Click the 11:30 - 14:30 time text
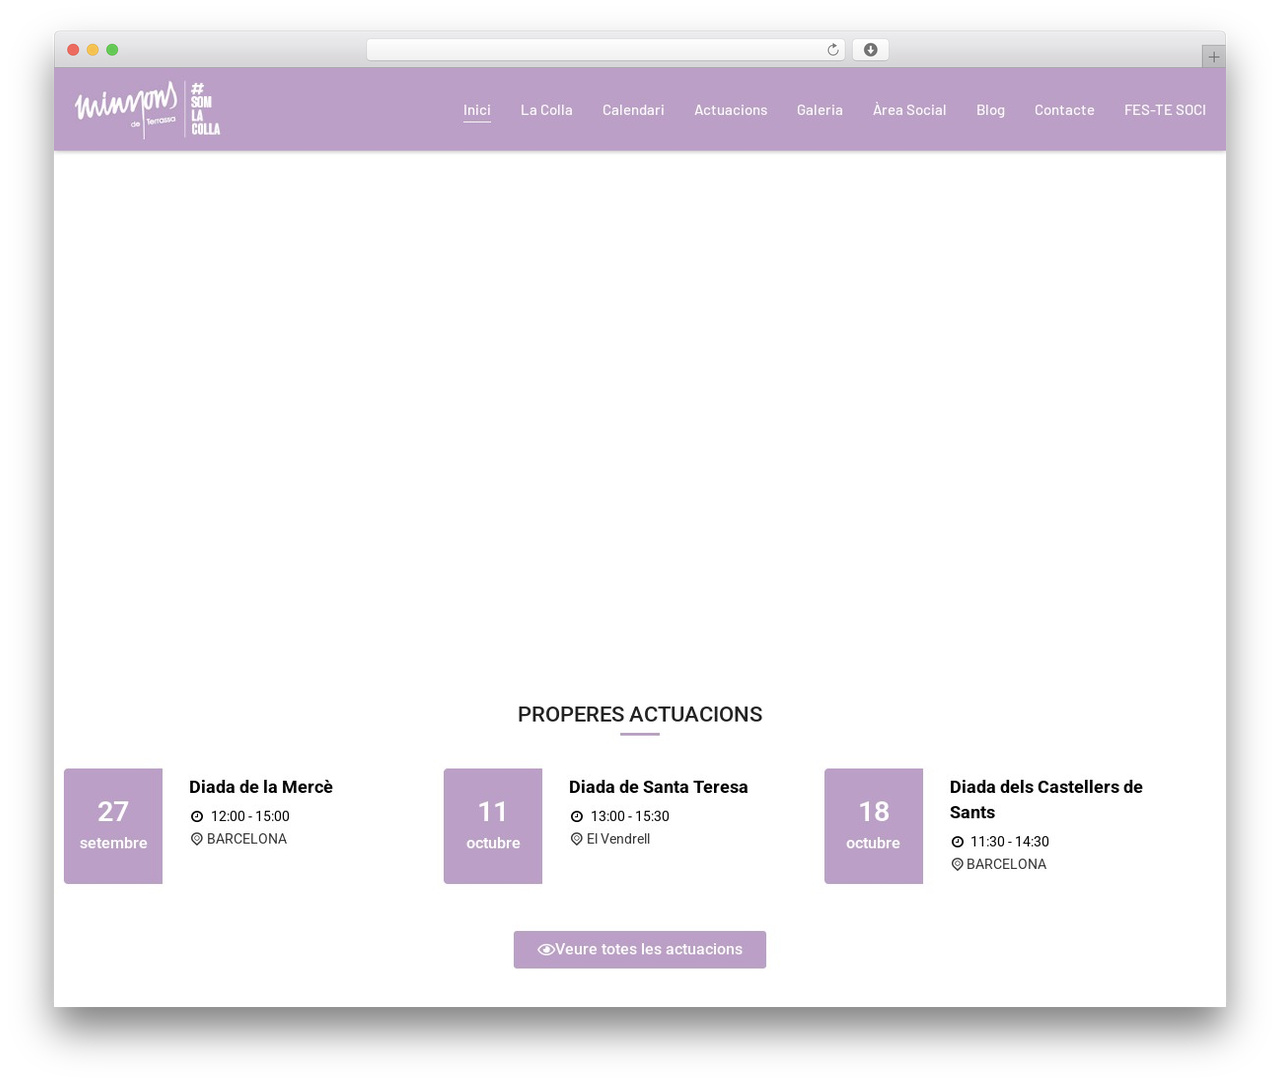Viewport: 1280px width, 1084px height. tap(1010, 842)
